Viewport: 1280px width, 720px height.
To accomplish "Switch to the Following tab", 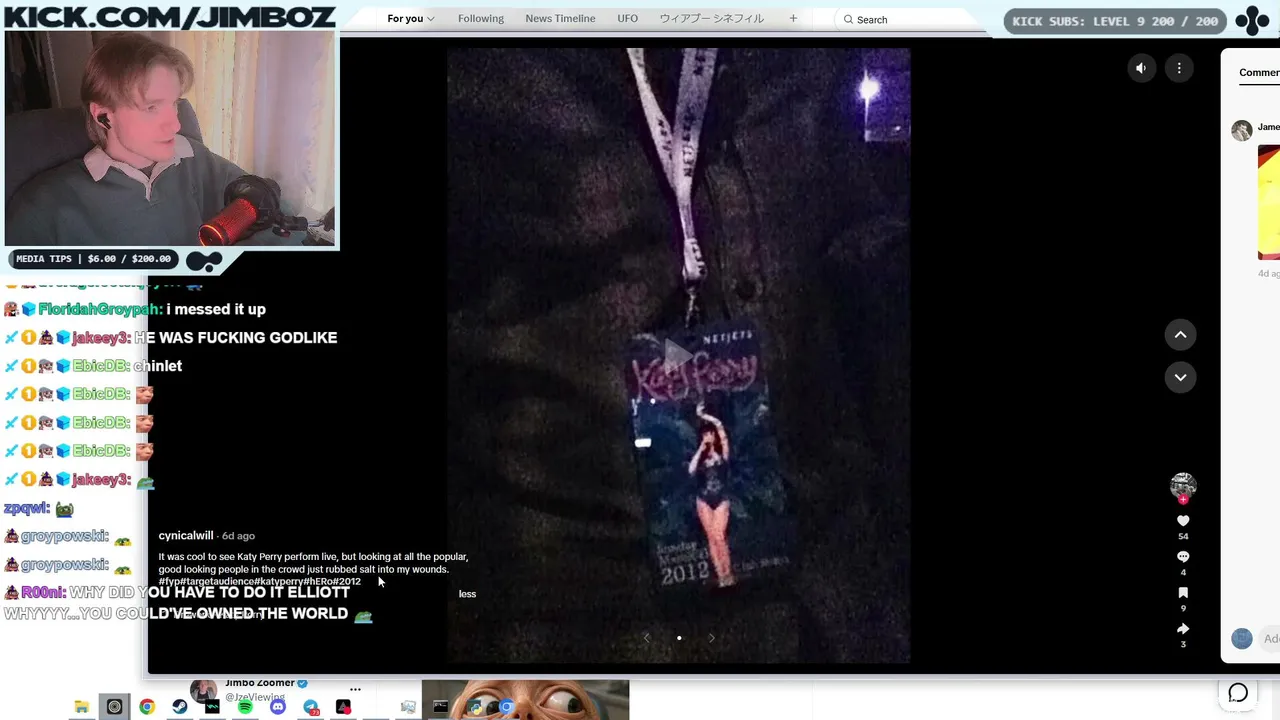I will 481,19.
